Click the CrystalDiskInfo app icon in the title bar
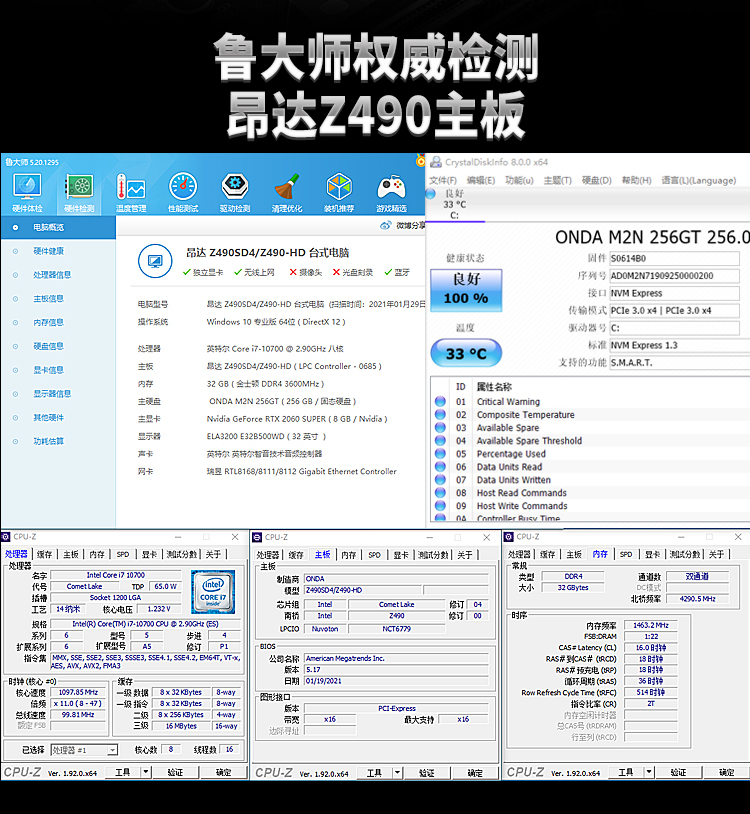Image resolution: width=750 pixels, height=814 pixels. click(x=436, y=162)
